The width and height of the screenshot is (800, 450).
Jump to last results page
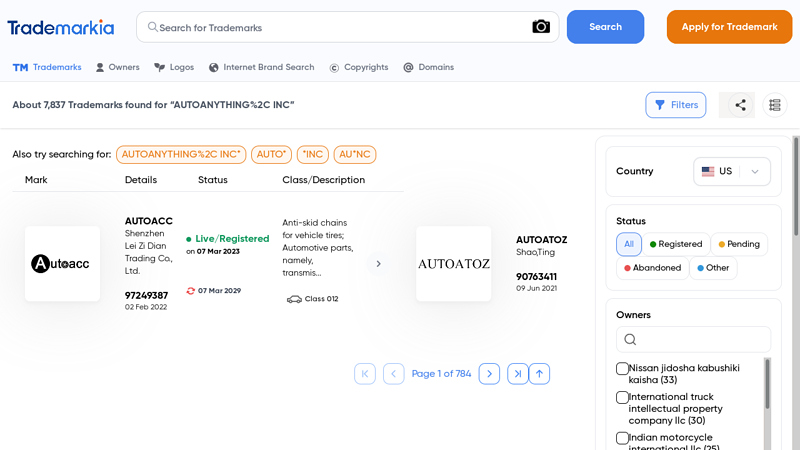(517, 374)
